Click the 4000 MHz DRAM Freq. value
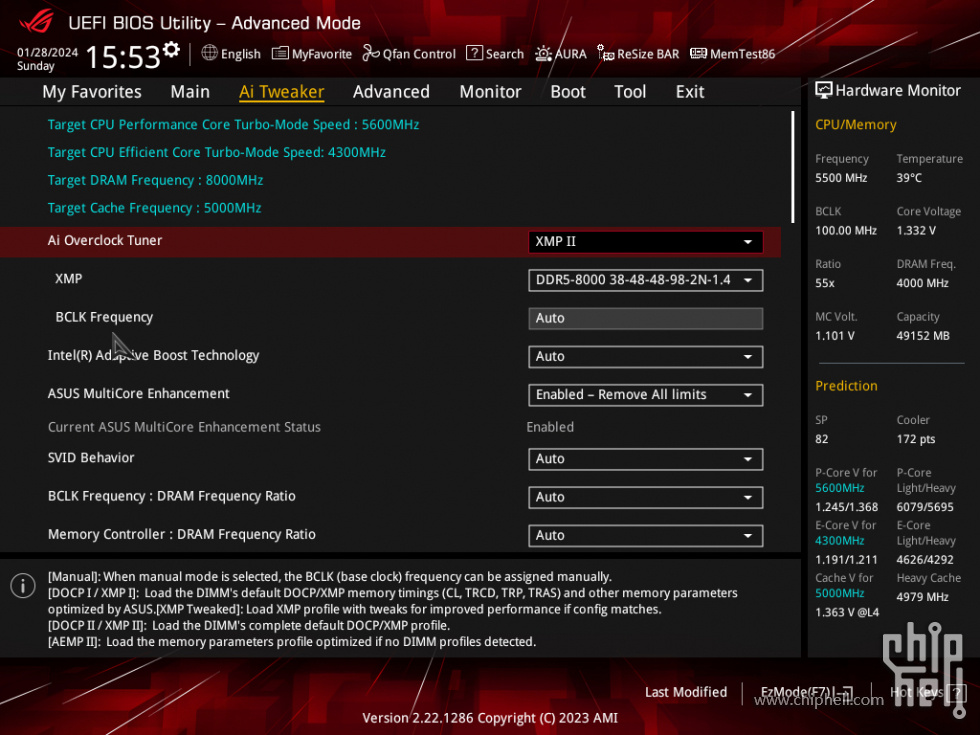This screenshot has width=980, height=735. (922, 283)
